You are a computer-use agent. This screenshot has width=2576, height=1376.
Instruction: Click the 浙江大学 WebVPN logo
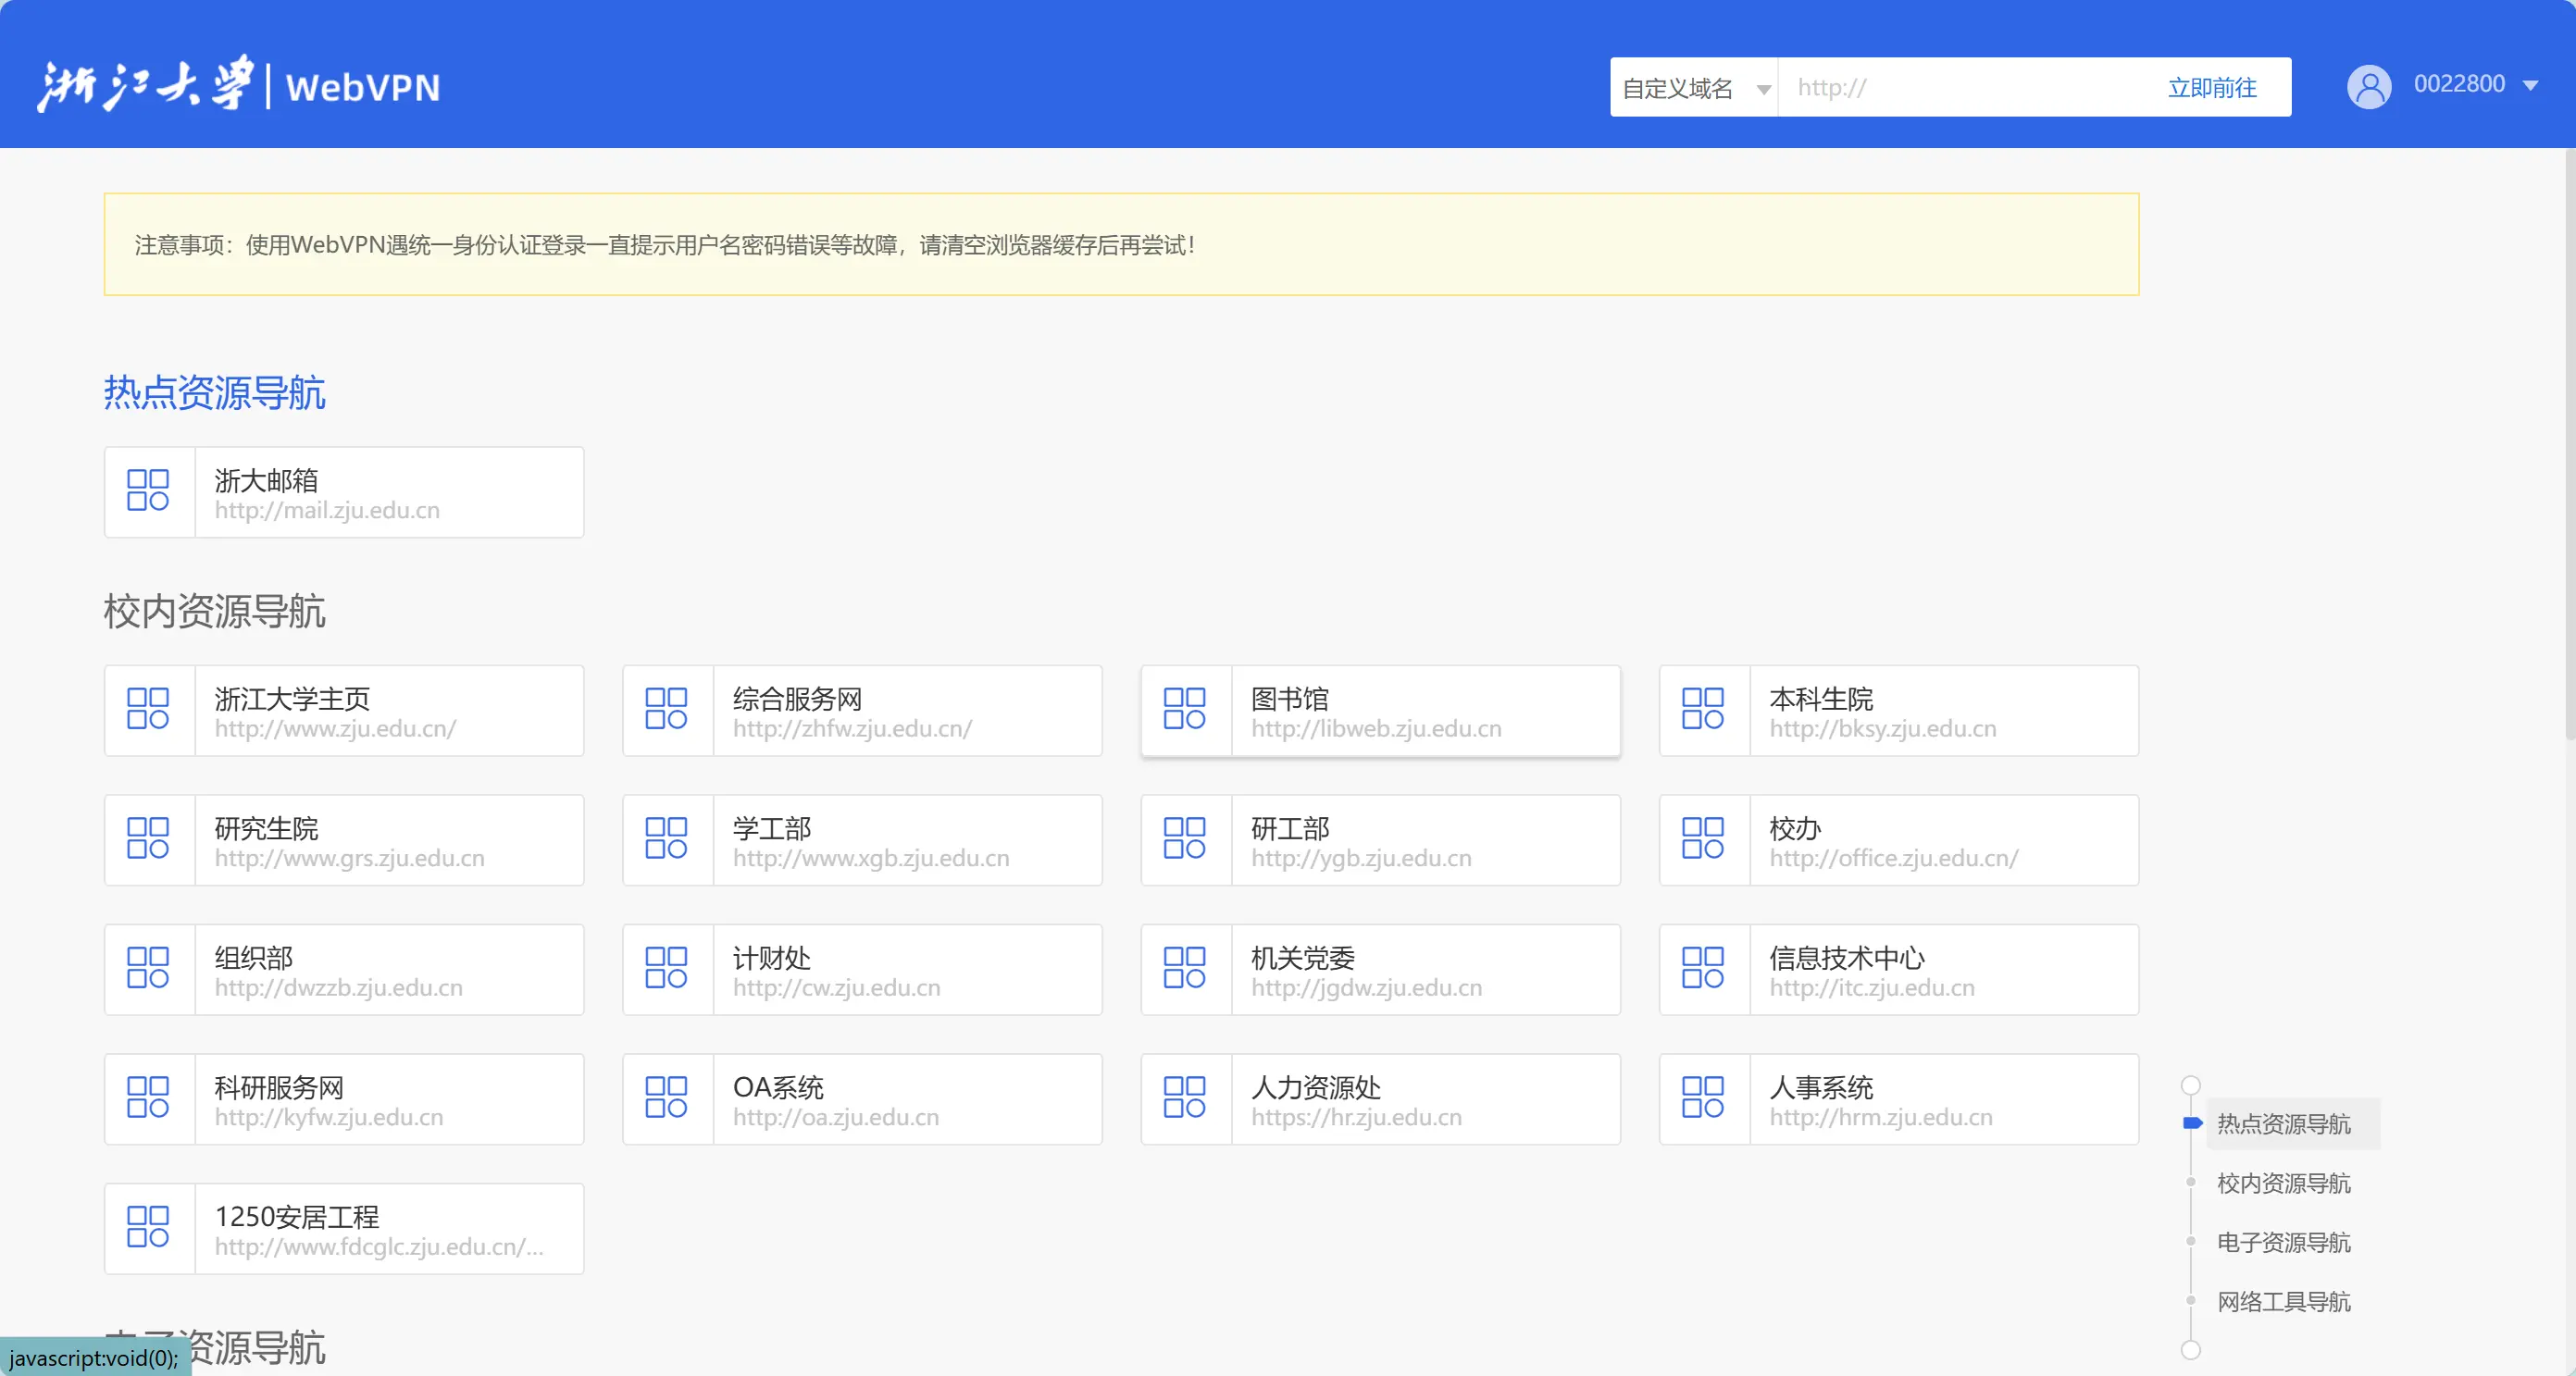pyautogui.click(x=238, y=84)
